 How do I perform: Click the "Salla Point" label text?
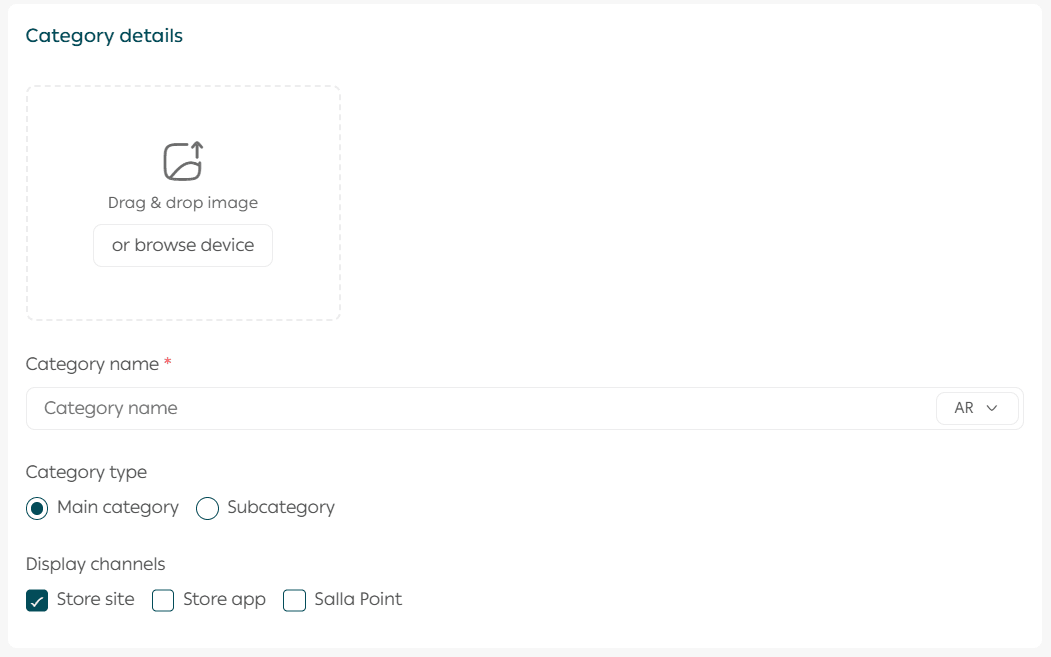click(x=358, y=599)
